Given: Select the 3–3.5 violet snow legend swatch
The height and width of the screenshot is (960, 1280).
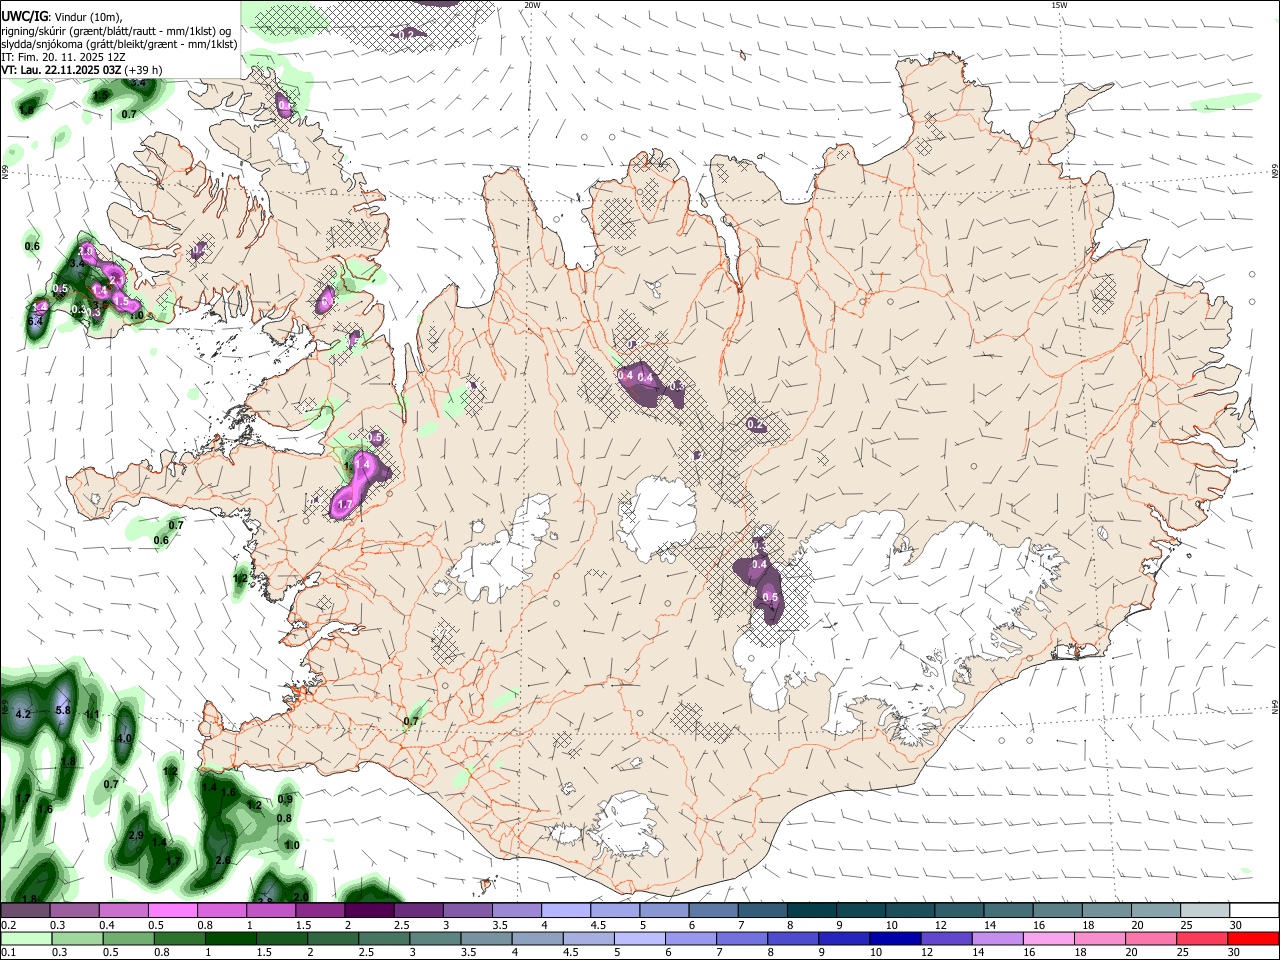Looking at the screenshot, I should pos(466,911).
